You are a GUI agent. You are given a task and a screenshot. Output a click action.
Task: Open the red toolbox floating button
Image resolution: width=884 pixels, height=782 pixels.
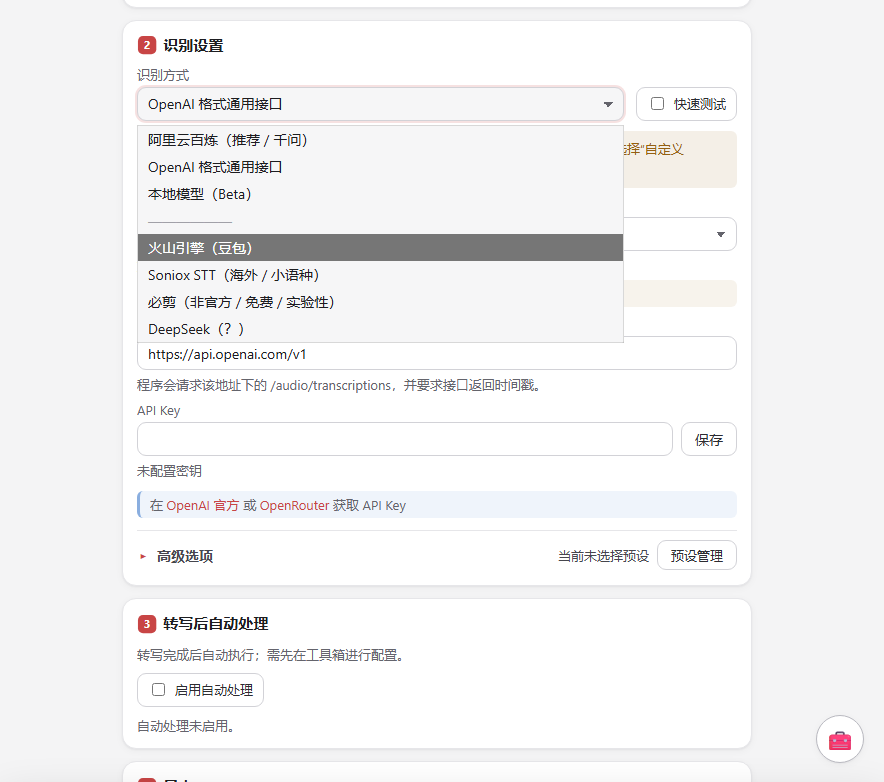[839, 739]
